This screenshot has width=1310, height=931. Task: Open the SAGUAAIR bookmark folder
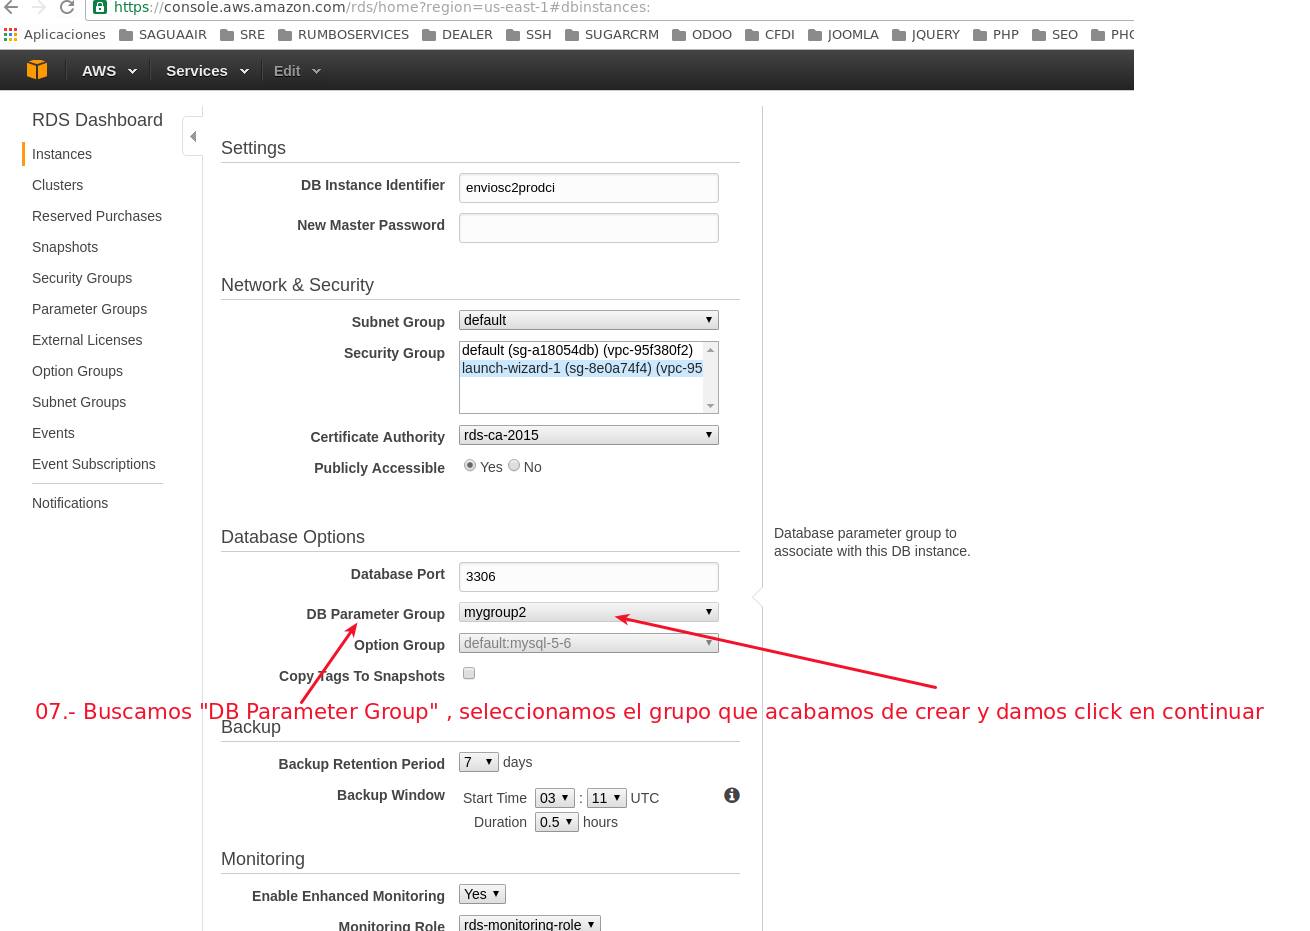click(163, 34)
